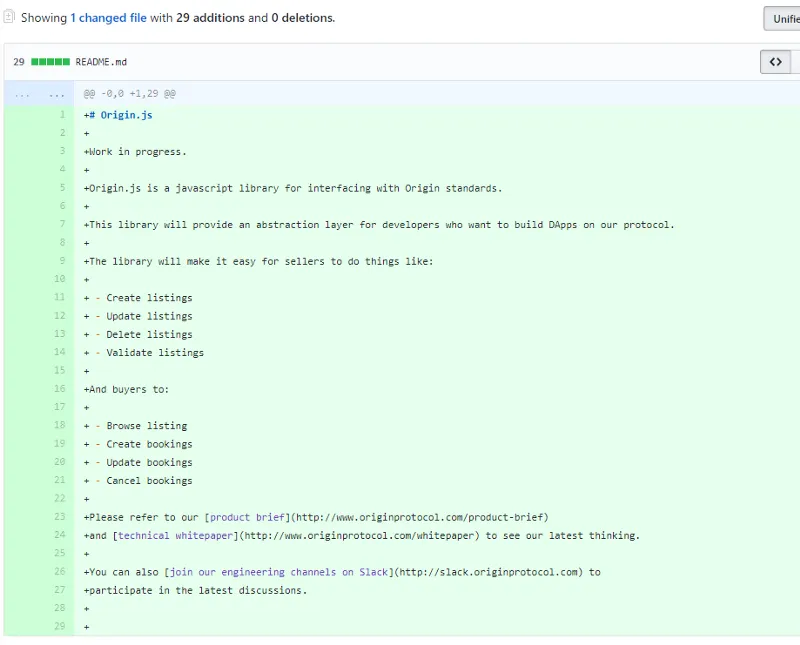Click the '- Update bookings' line
Screen dimensions: 800x645
138,463
